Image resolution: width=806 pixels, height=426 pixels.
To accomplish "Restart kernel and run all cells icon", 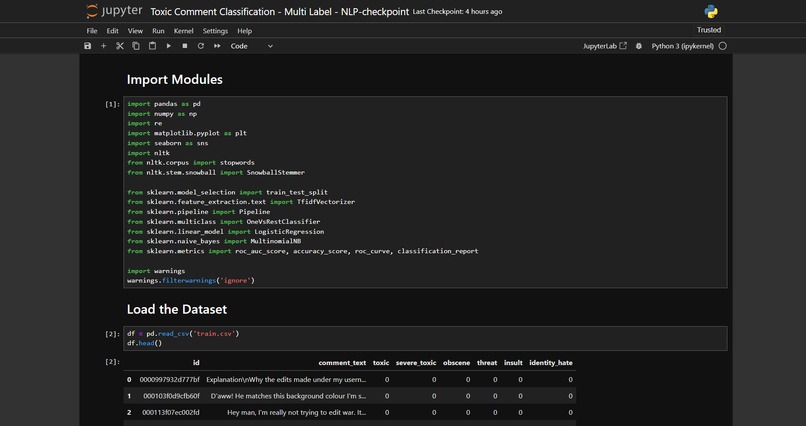I will click(217, 46).
